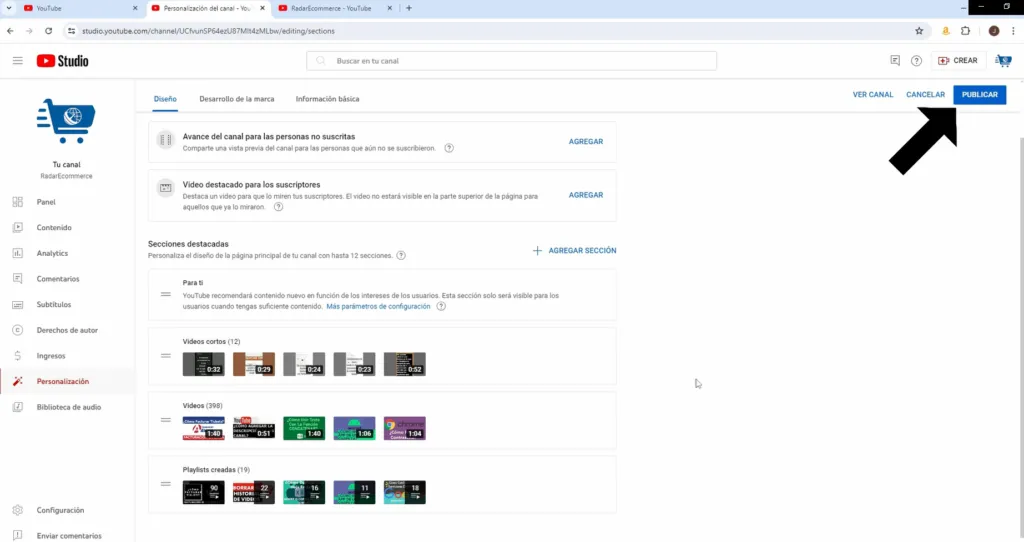Click the Ingresos dollar icon
Image resolution: width=1024 pixels, height=542 pixels.
18,356
